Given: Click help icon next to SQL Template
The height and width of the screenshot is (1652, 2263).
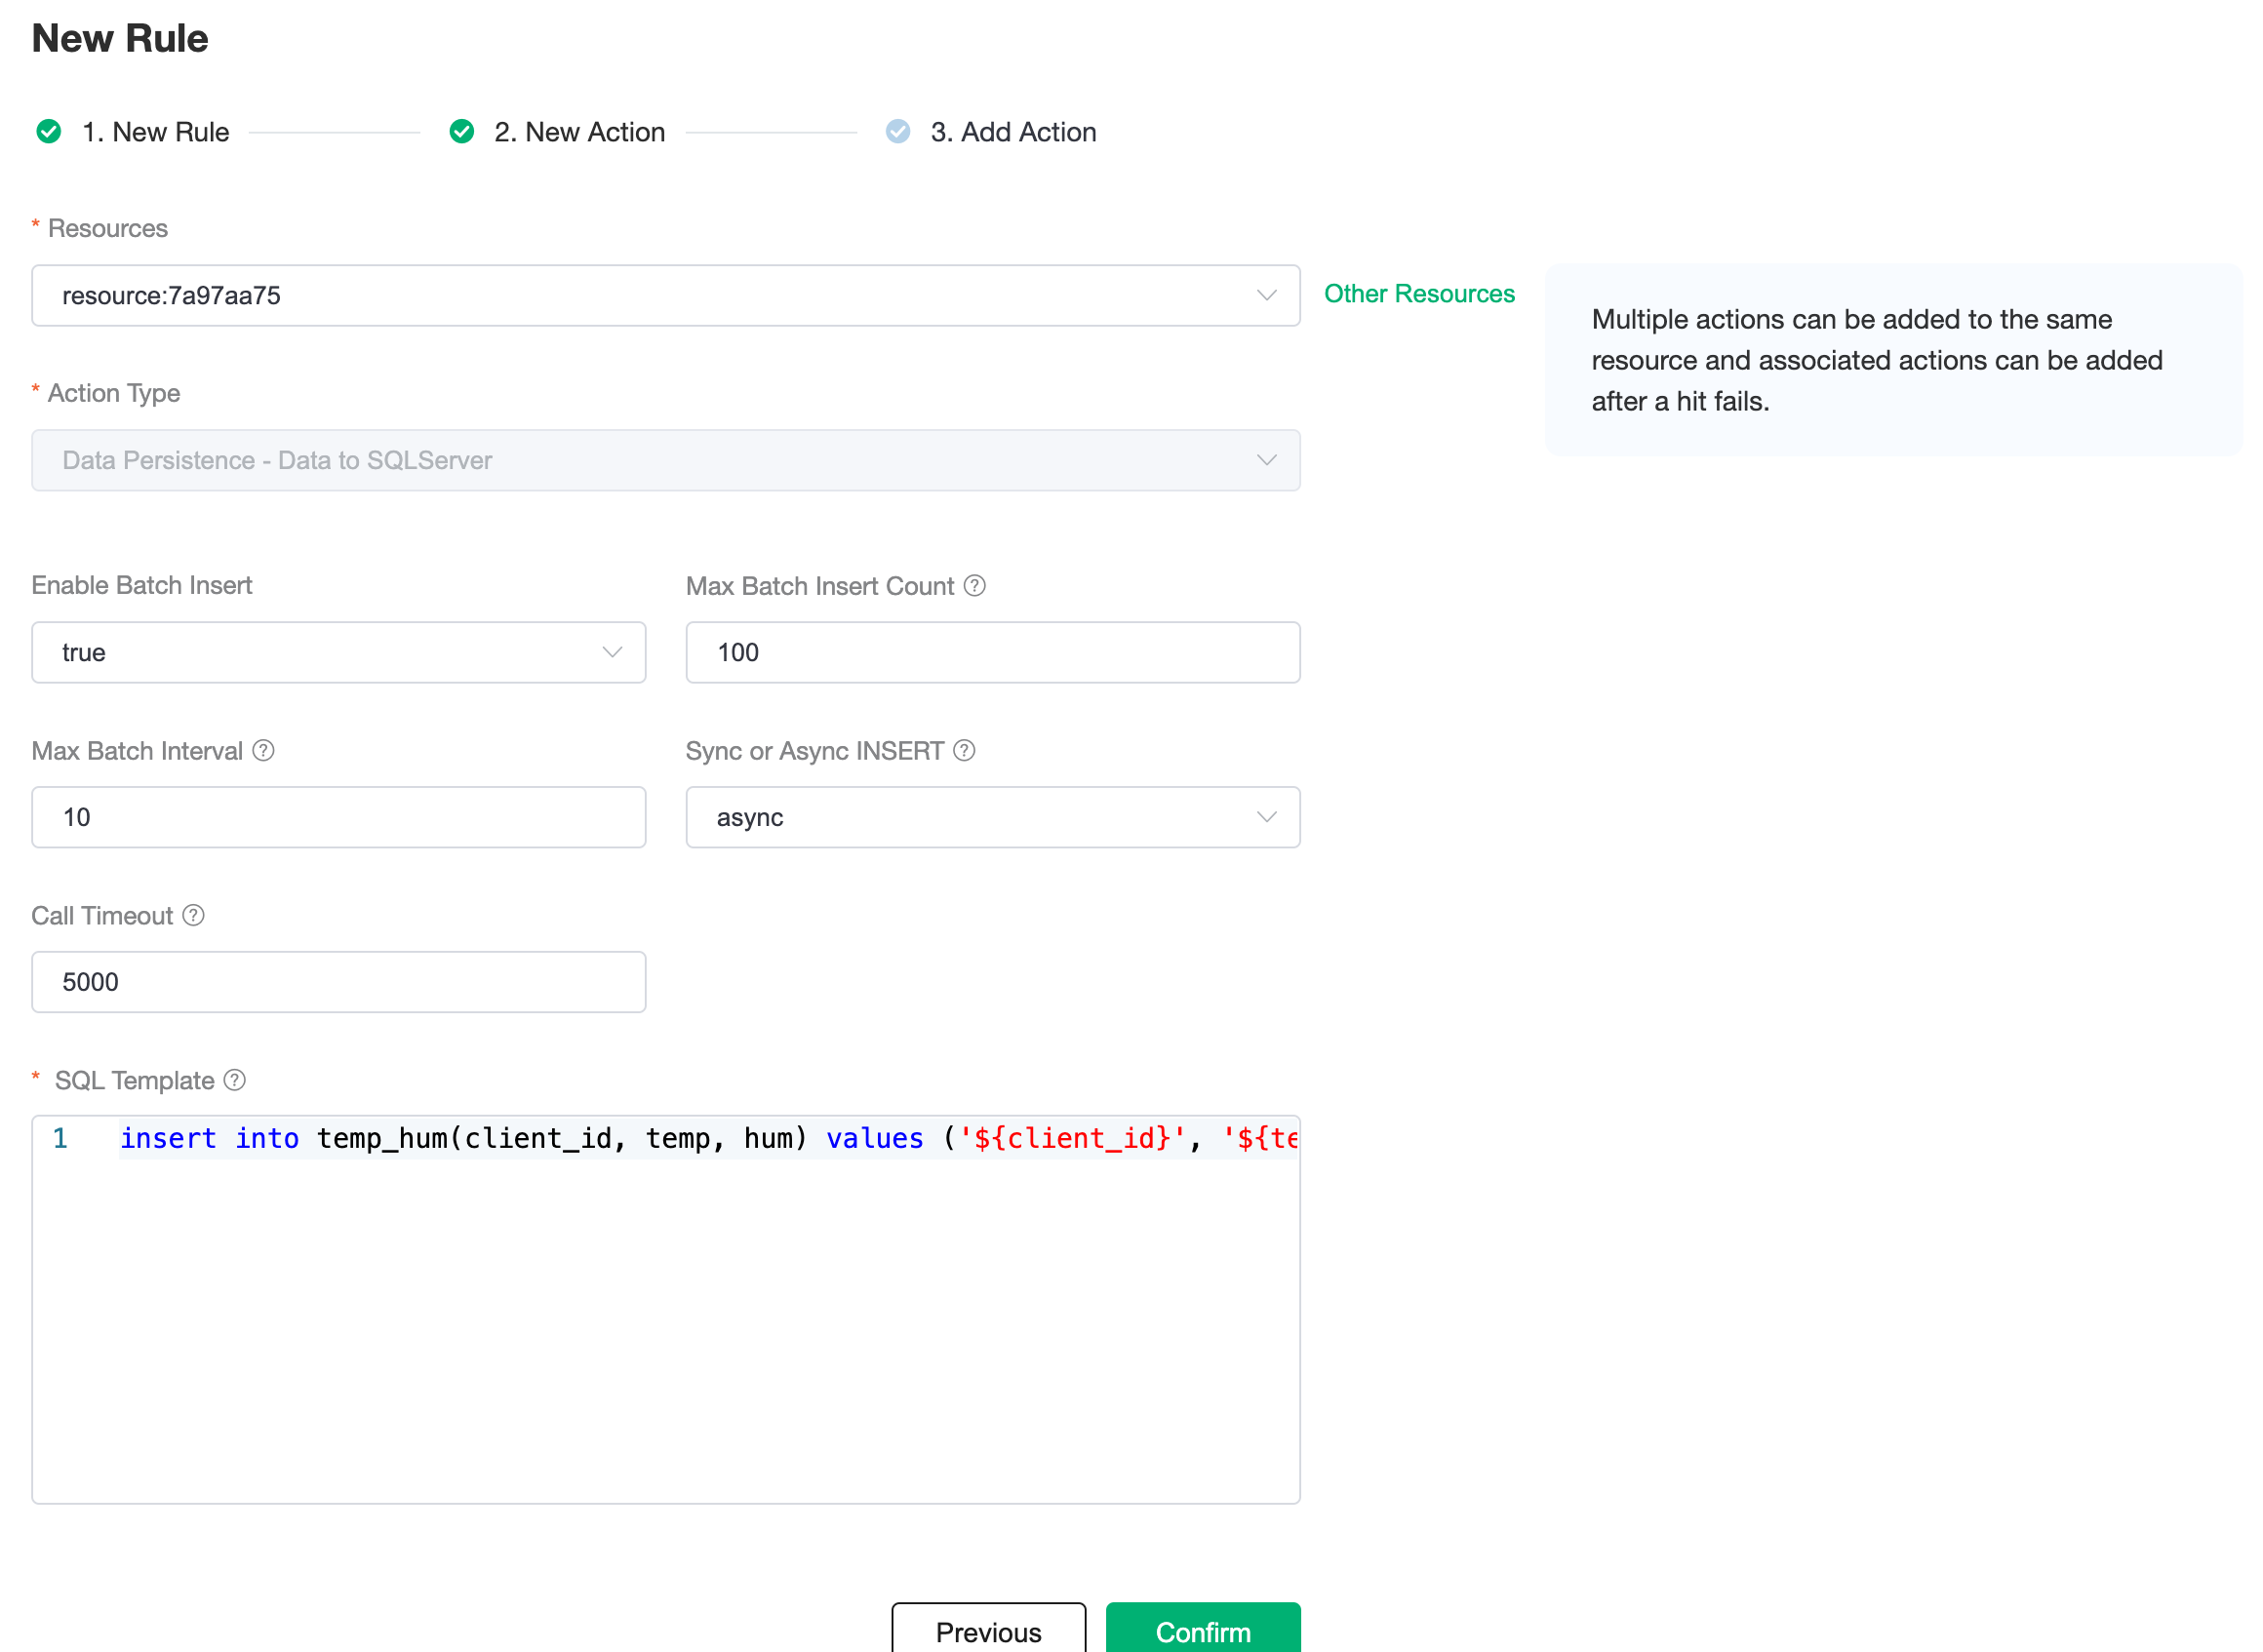Looking at the screenshot, I should [x=235, y=1080].
